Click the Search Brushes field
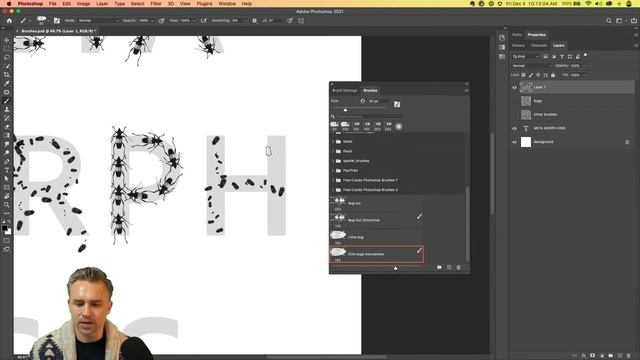The image size is (640, 360). tap(369, 117)
